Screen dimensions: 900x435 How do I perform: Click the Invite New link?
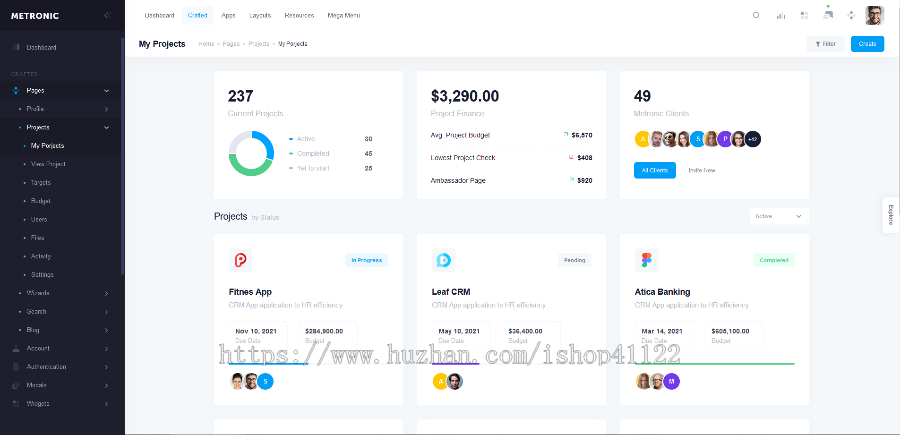click(701, 170)
